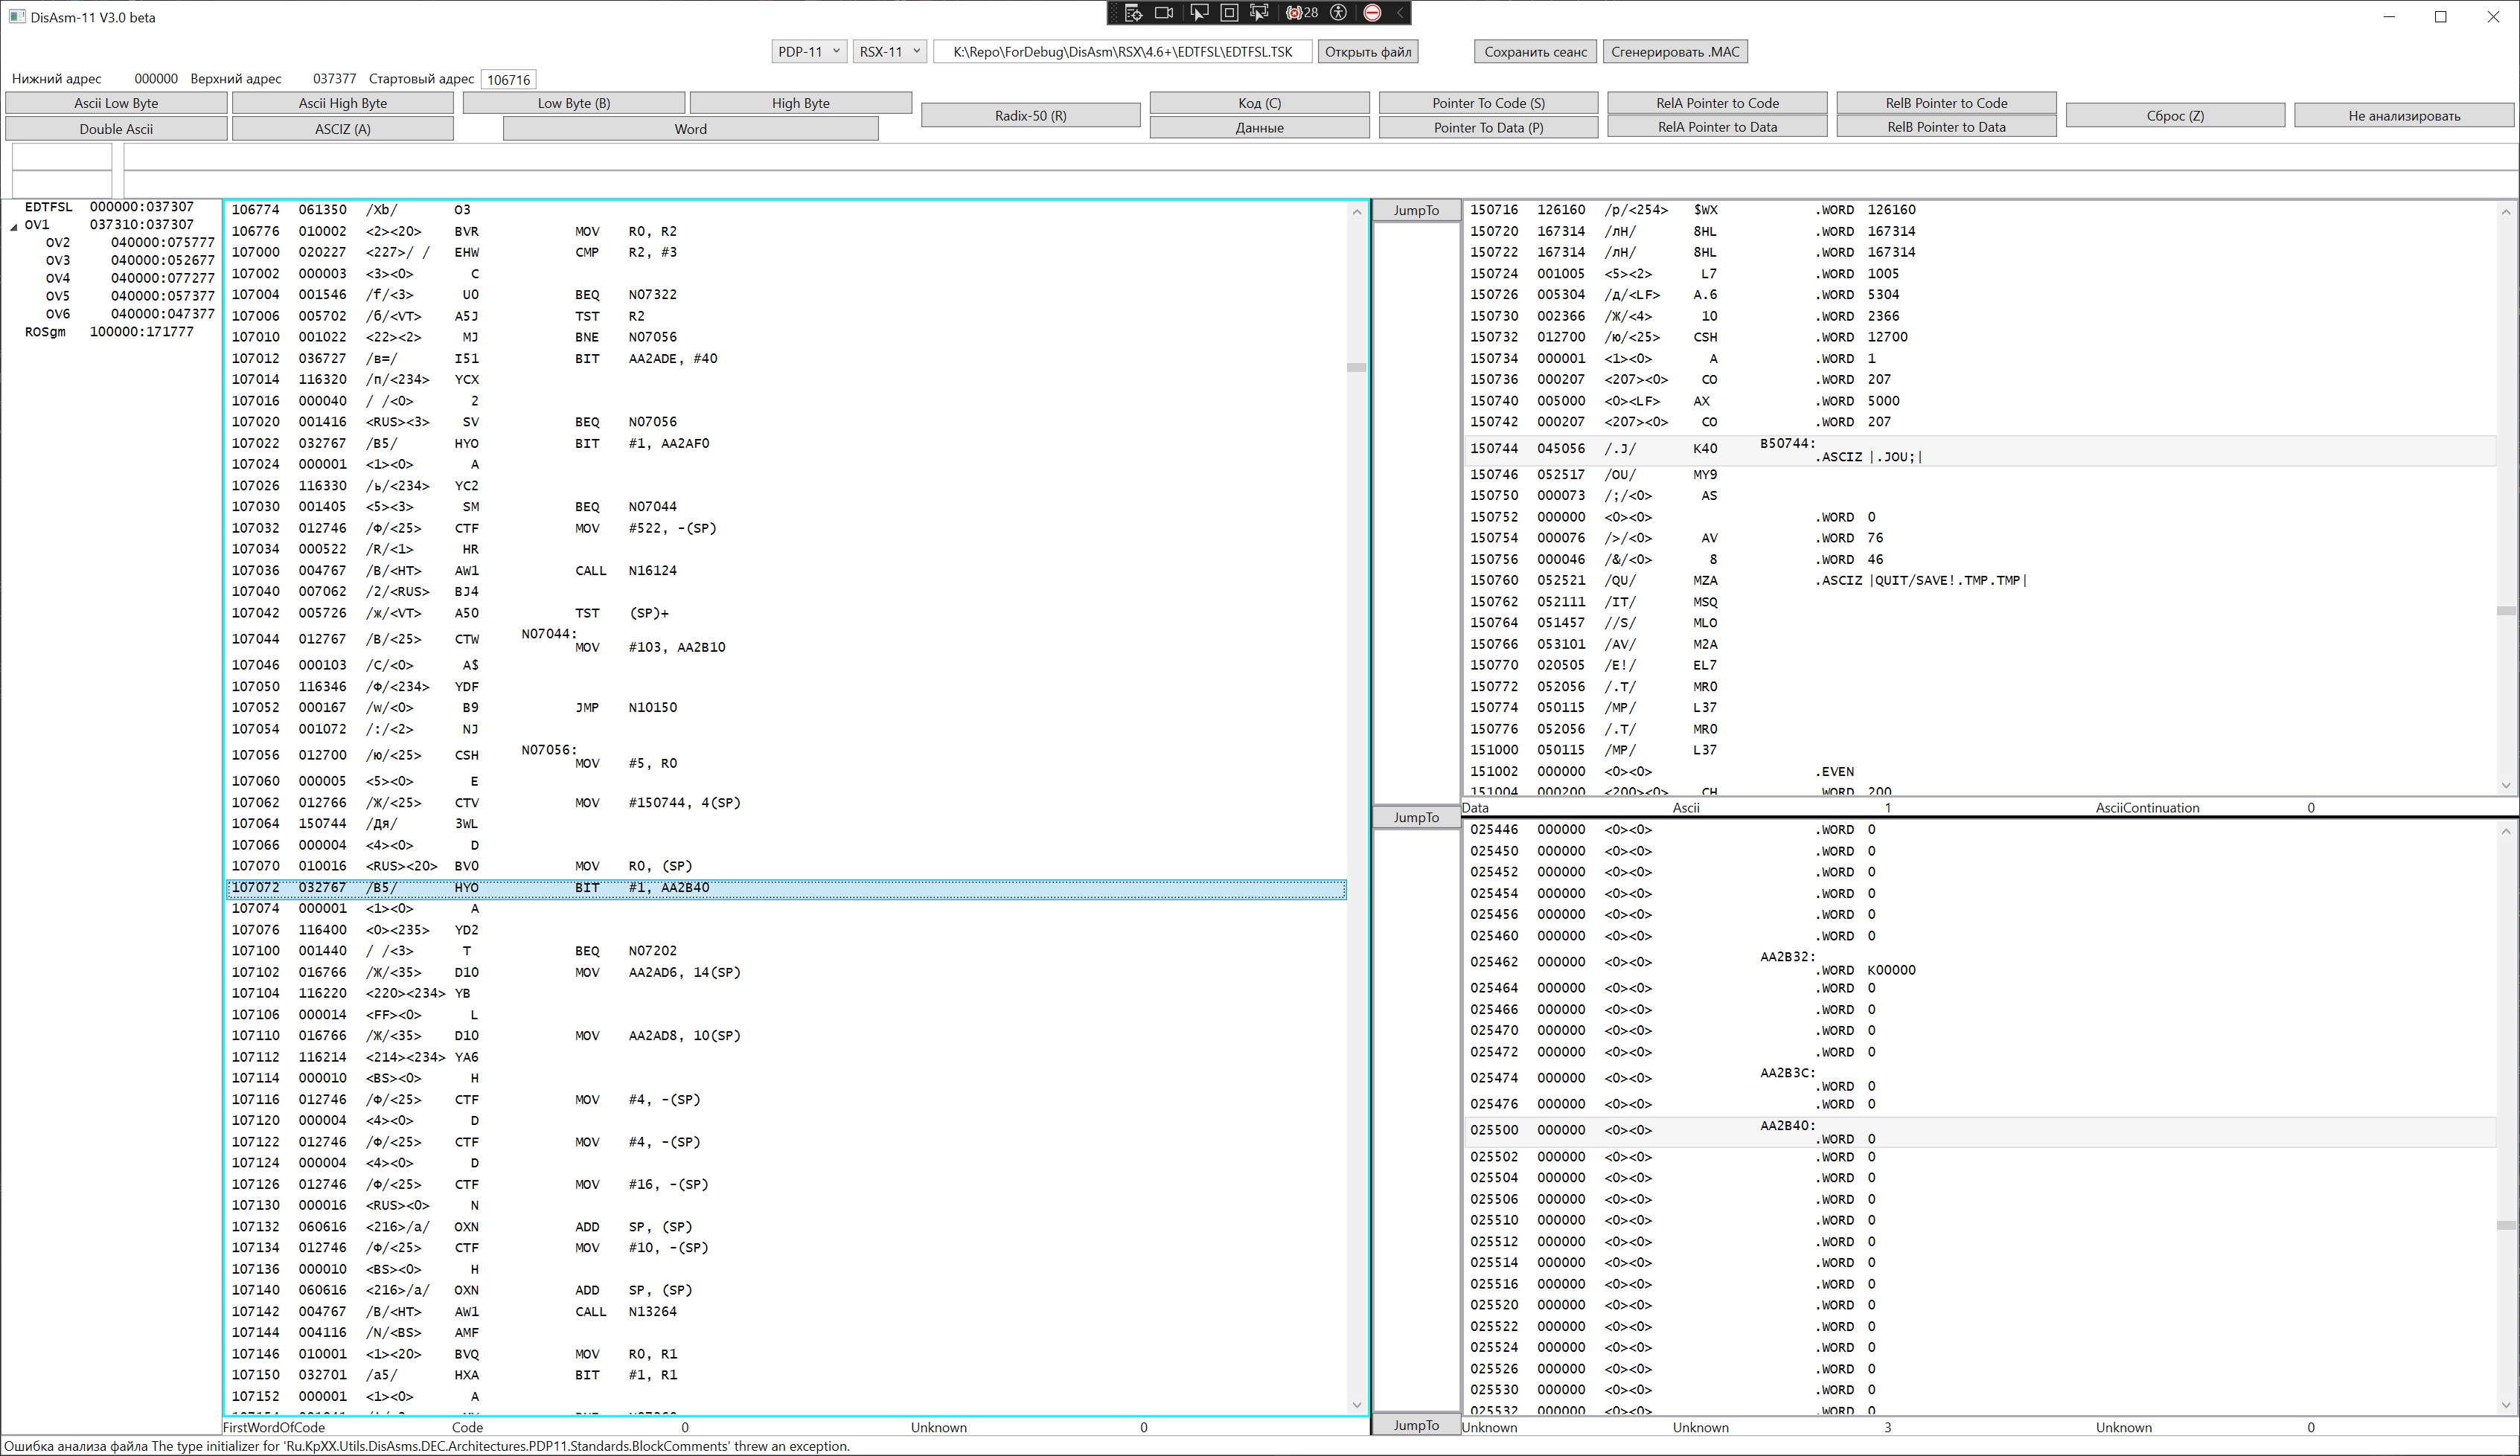Open the RSX-11 system dropdown
2520x1456 pixels.
(889, 52)
